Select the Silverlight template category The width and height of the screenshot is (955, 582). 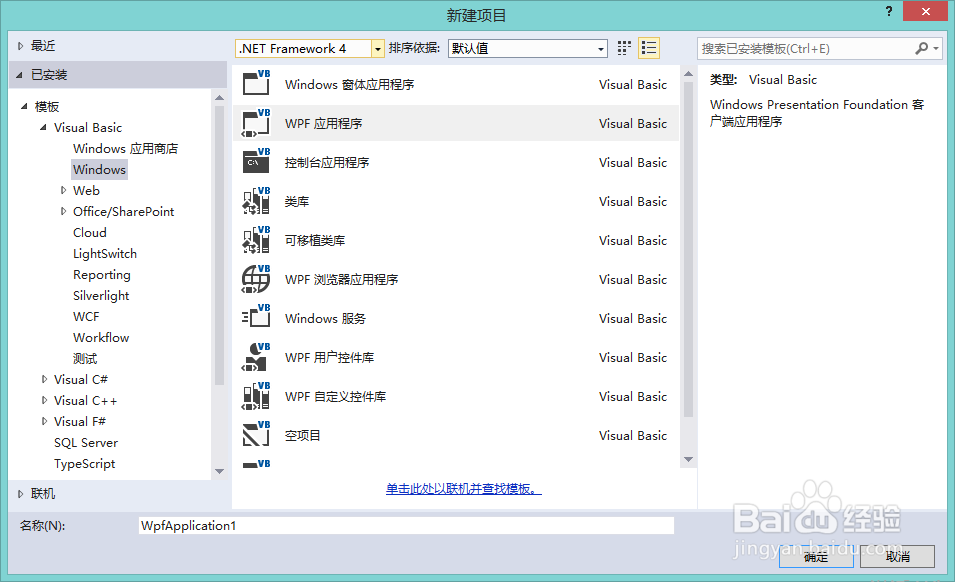pos(101,295)
